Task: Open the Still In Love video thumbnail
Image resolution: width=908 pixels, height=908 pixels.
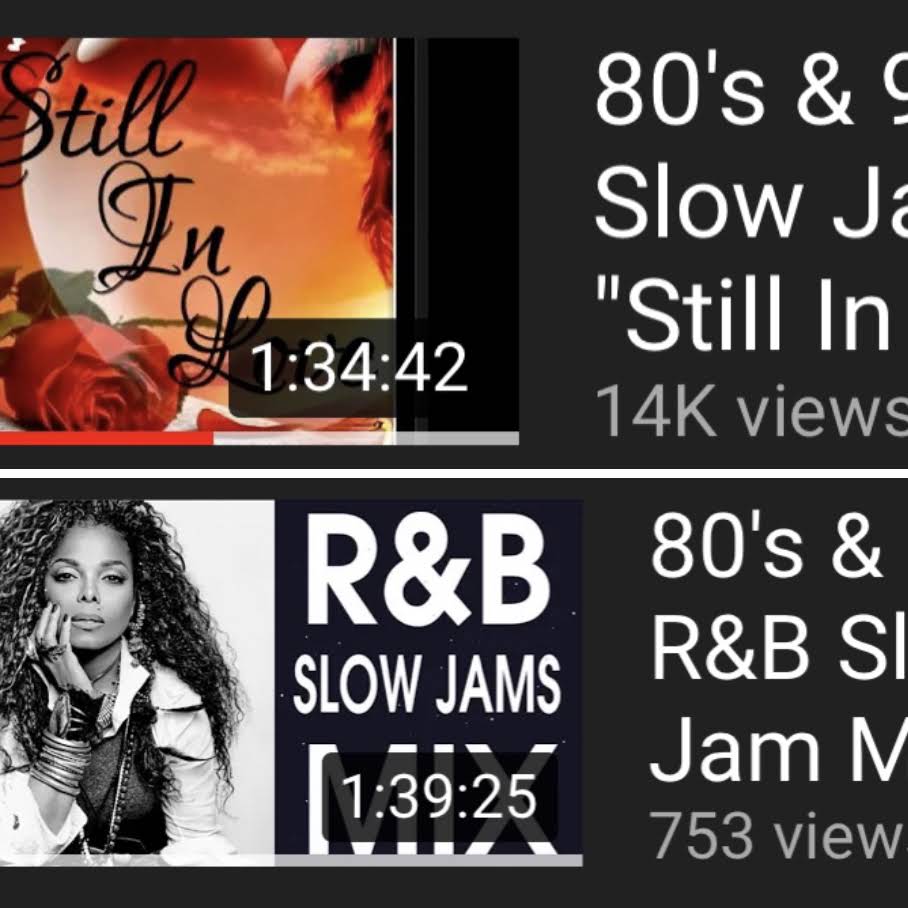Action: pyautogui.click(x=259, y=241)
